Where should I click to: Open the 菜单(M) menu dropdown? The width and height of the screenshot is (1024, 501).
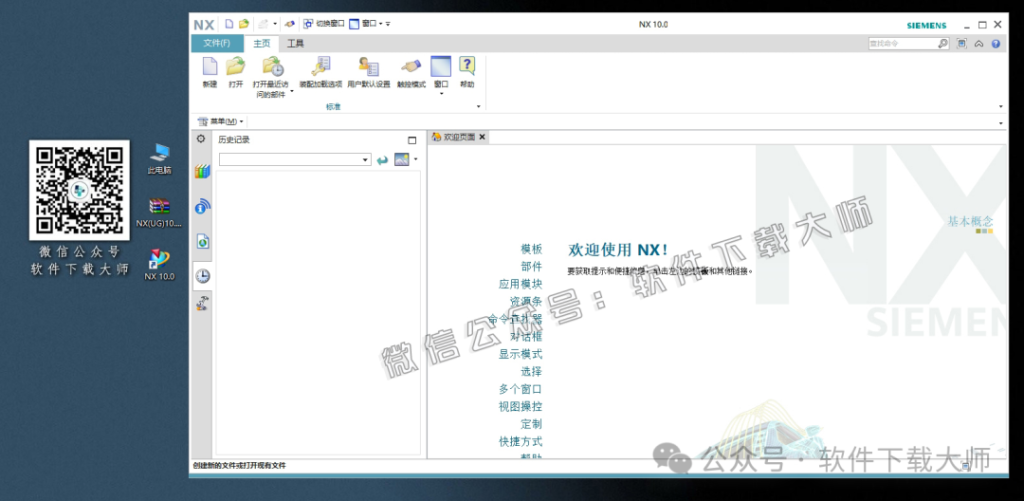coord(221,121)
